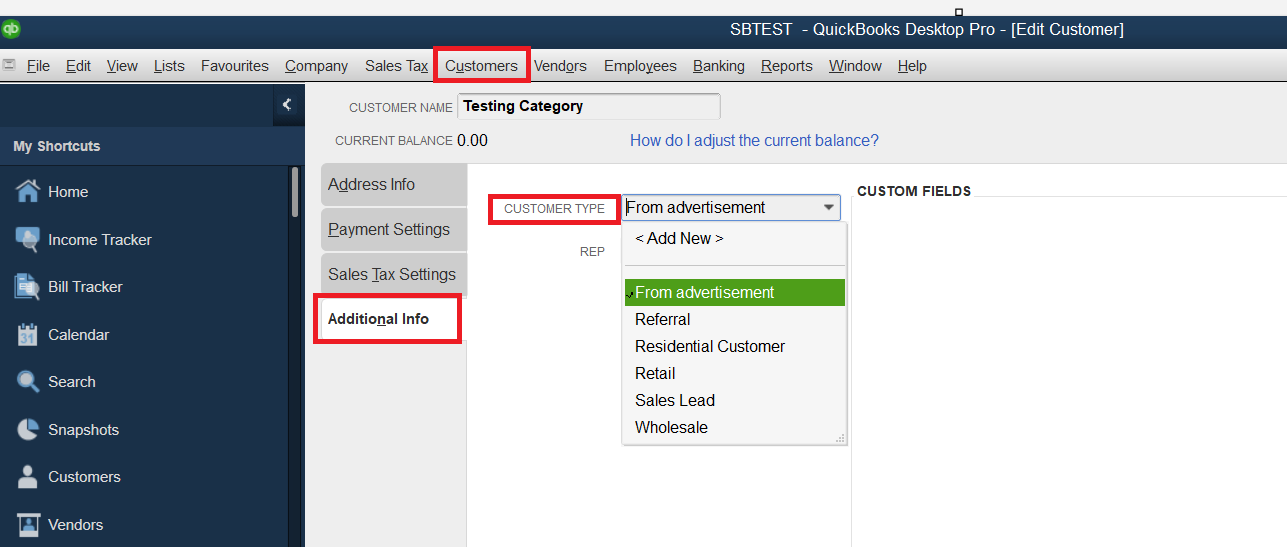The height and width of the screenshot is (547, 1287).
Task: Open the Customer Type dropdown arrow
Action: [829, 208]
